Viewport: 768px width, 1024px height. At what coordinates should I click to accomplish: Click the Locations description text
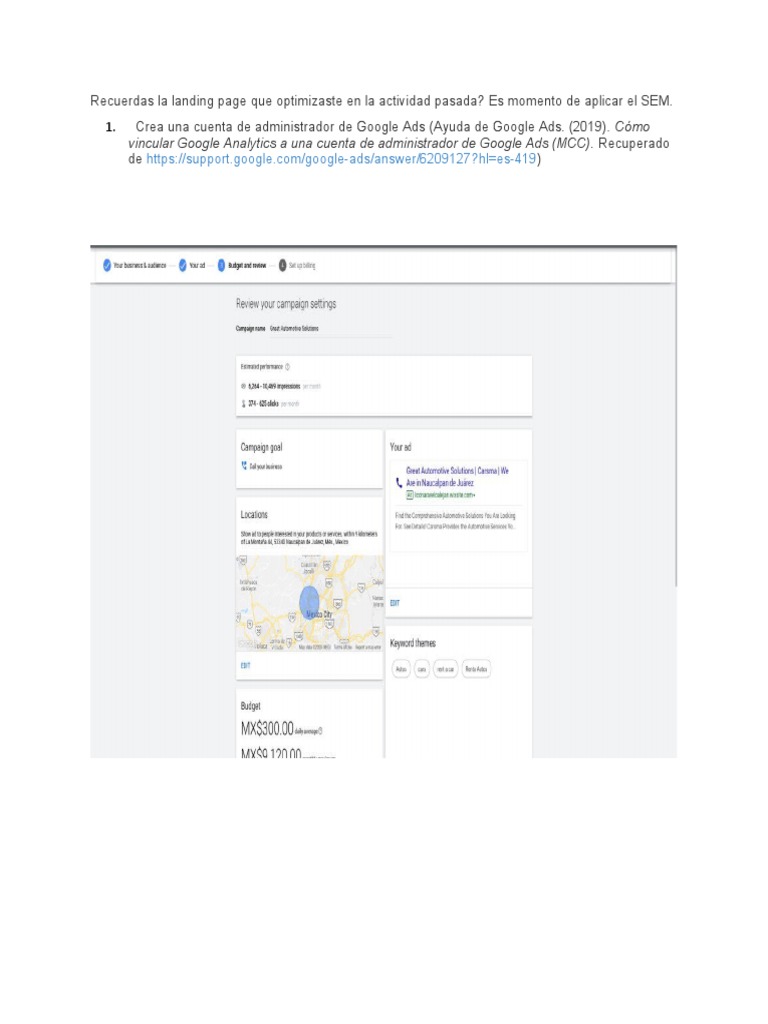[x=309, y=537]
